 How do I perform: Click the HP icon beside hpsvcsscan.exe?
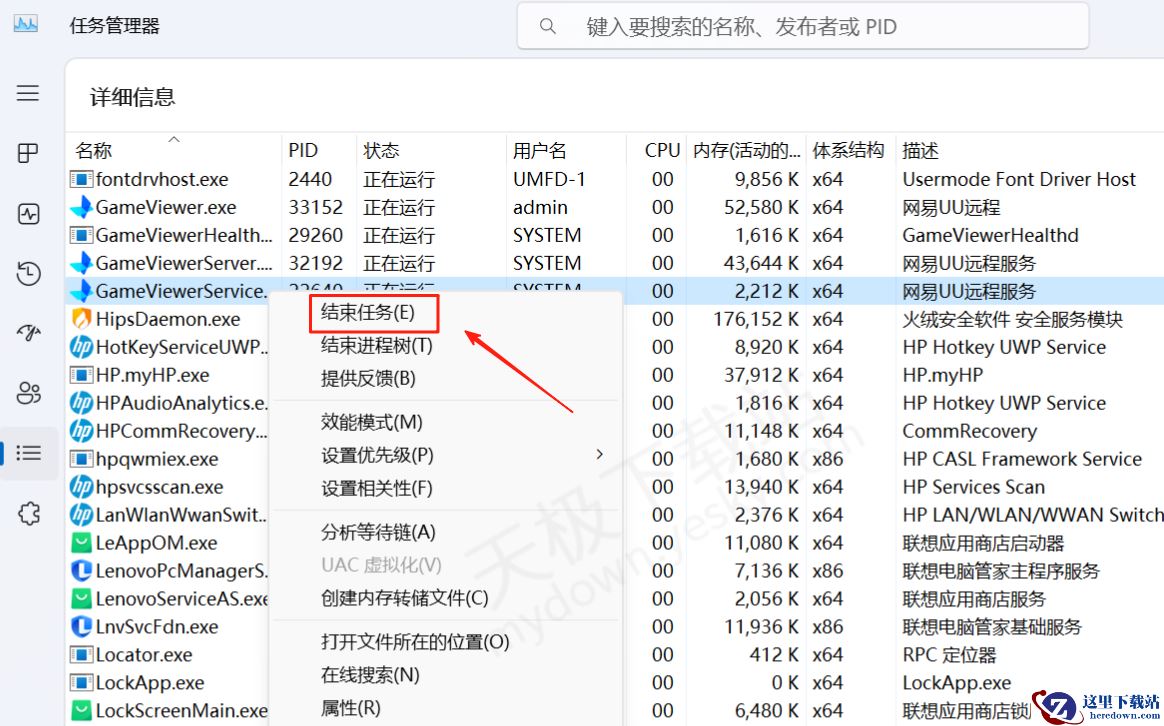click(81, 487)
